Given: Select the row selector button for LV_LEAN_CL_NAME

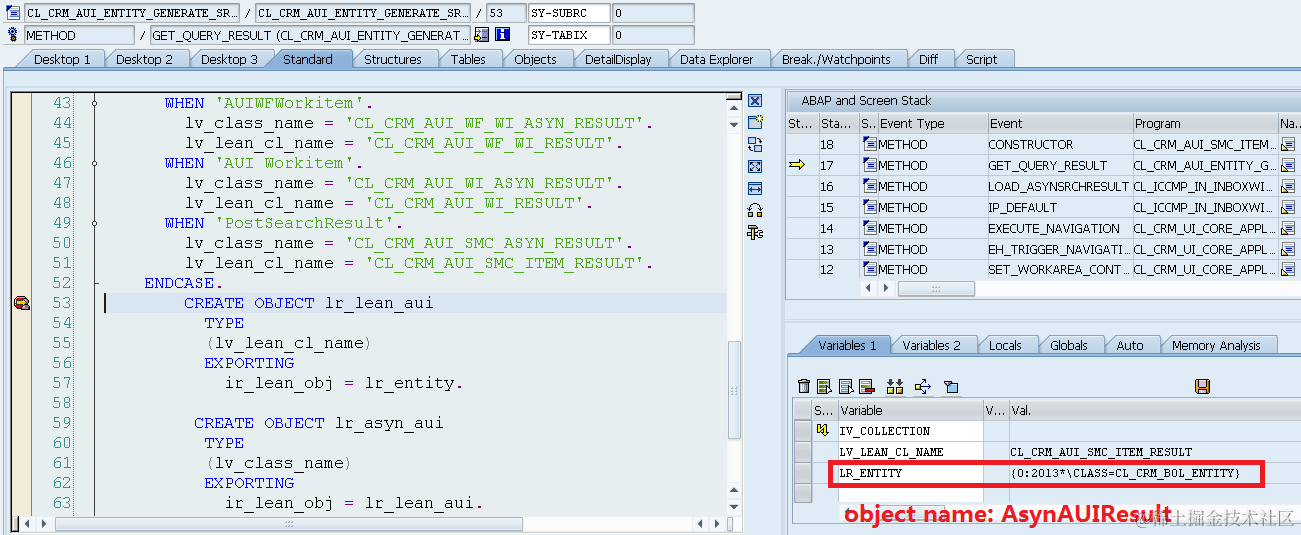Looking at the screenshot, I should (802, 452).
